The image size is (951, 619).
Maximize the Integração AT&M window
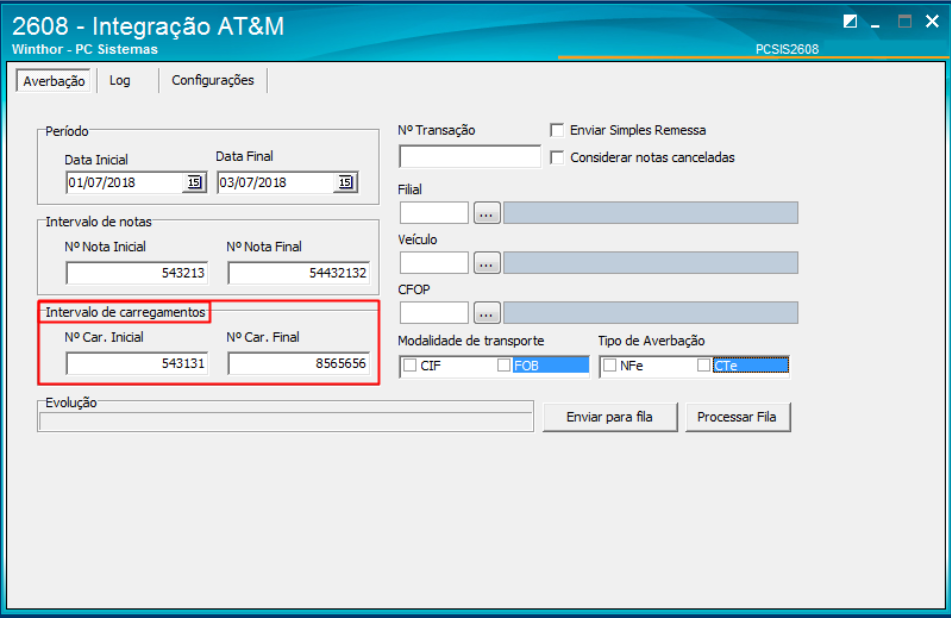(x=904, y=22)
